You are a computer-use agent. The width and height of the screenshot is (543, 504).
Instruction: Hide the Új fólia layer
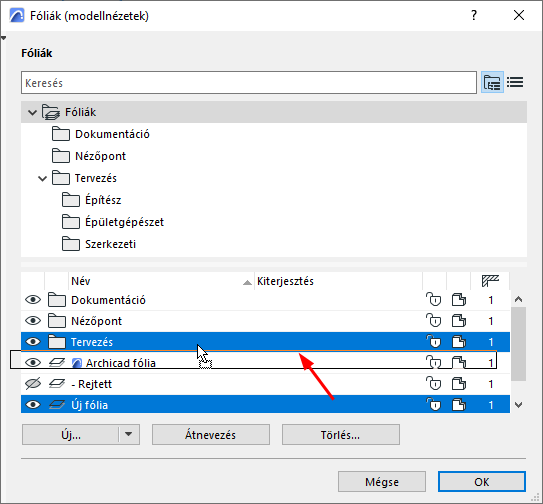(33, 405)
